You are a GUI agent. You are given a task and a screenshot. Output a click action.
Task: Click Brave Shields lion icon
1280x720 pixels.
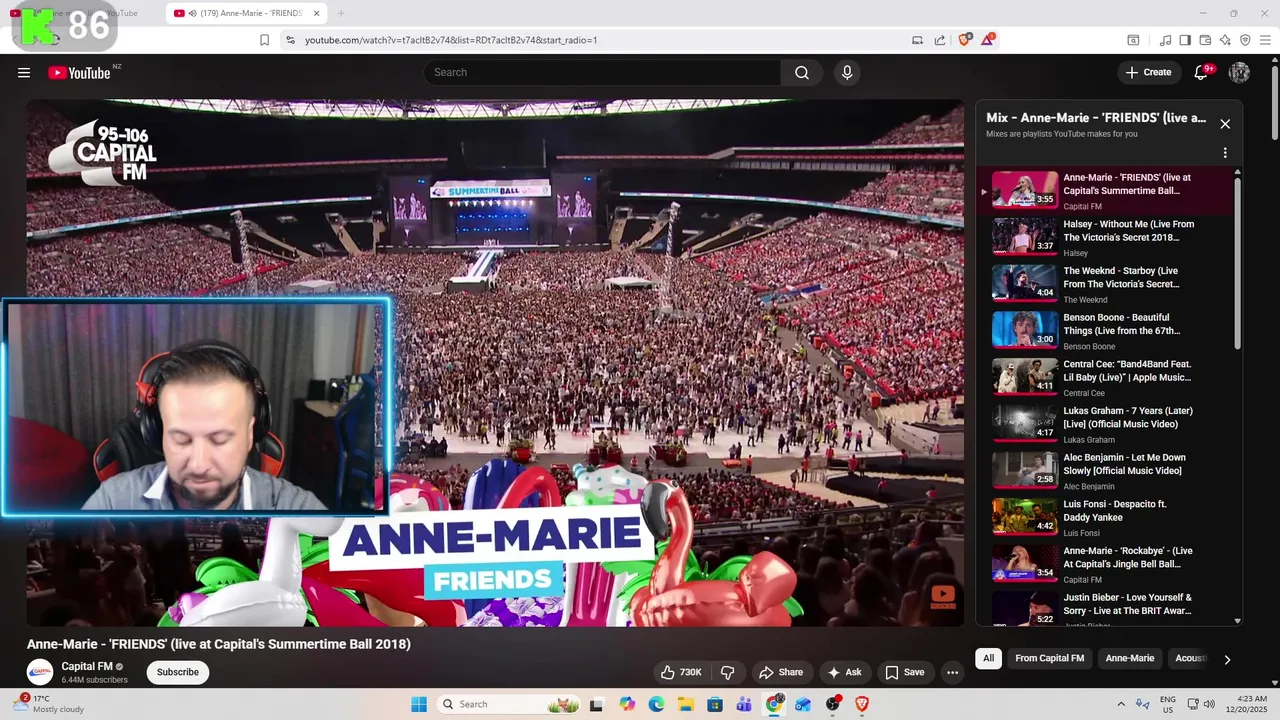coord(964,40)
